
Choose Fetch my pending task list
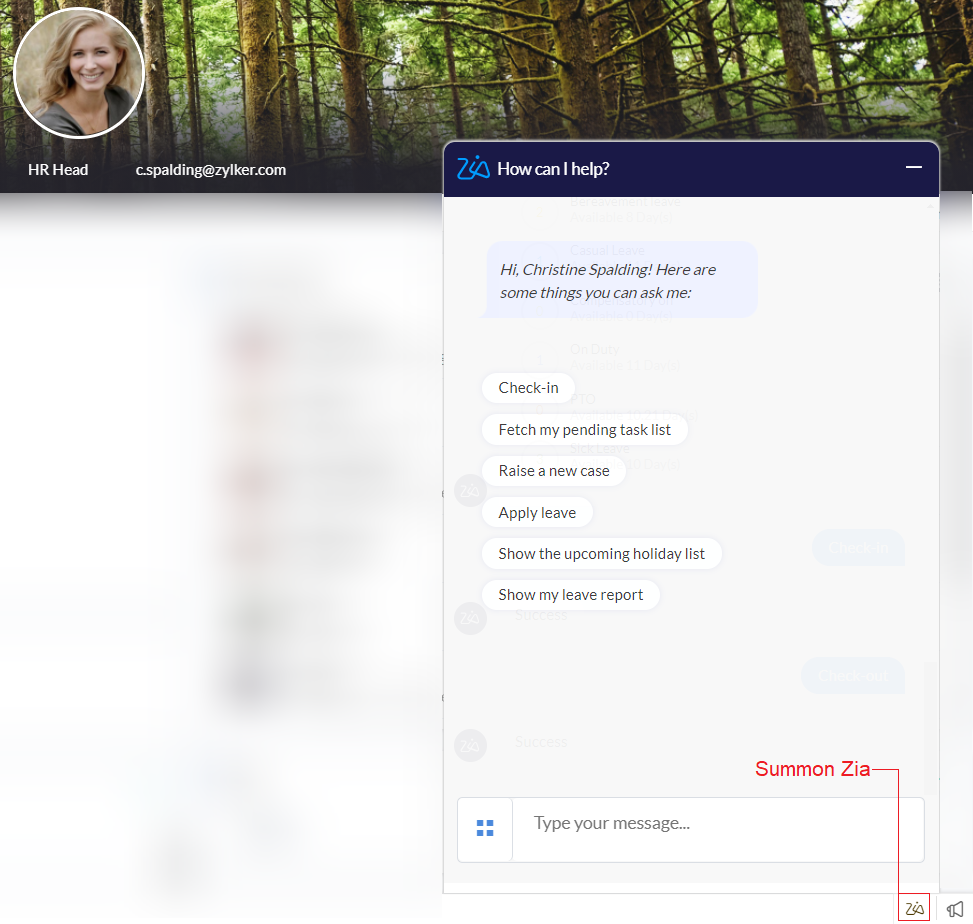pyautogui.click(x=584, y=430)
